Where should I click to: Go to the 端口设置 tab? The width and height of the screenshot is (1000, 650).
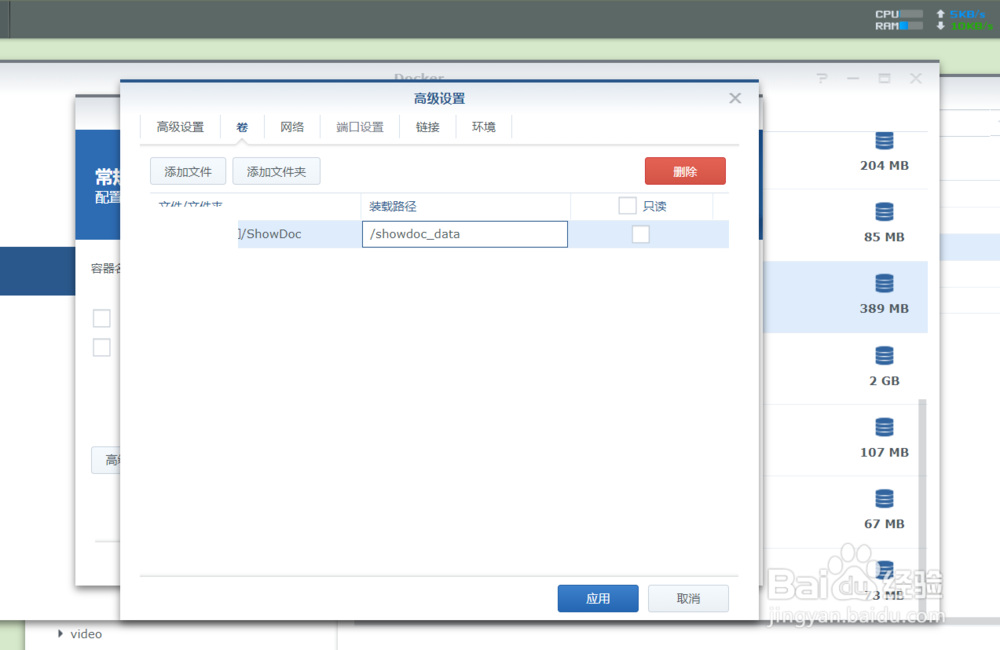click(x=360, y=127)
